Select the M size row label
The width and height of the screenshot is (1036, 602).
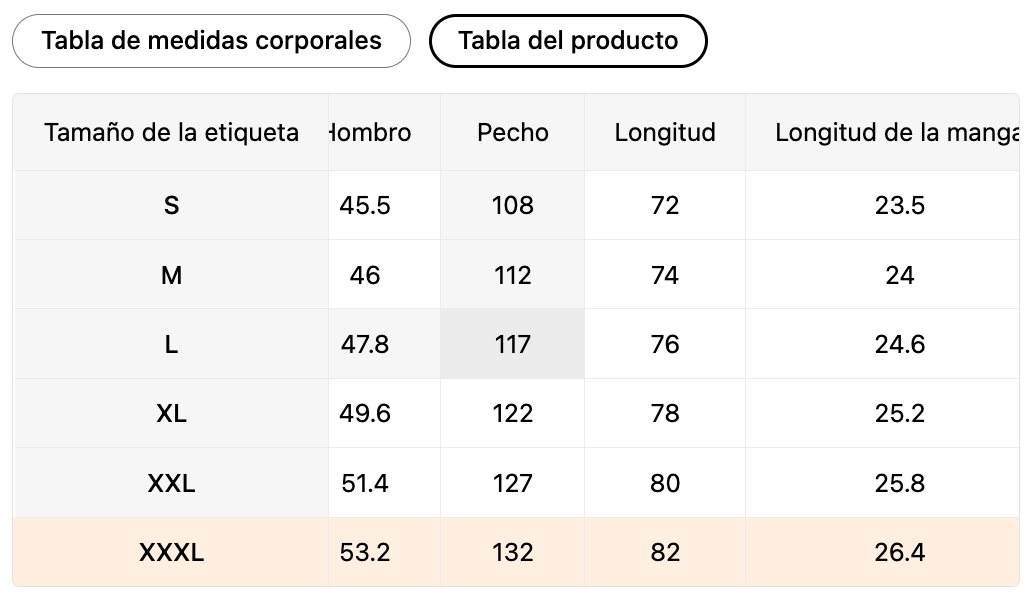(x=171, y=275)
